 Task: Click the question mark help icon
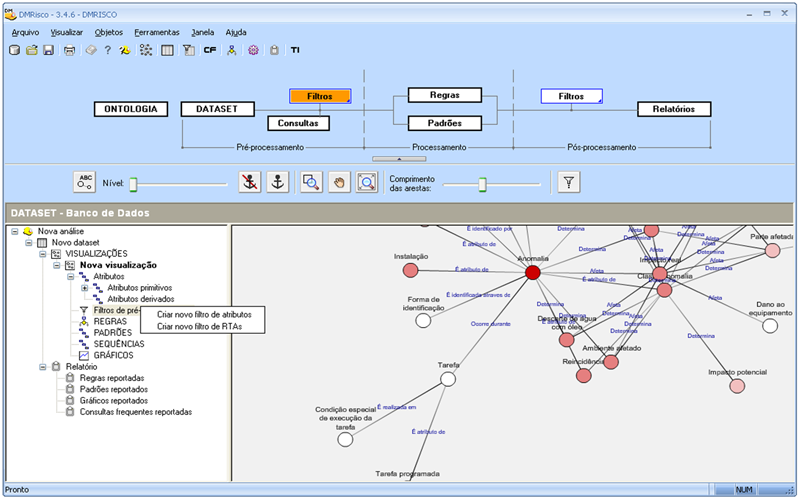[x=108, y=50]
